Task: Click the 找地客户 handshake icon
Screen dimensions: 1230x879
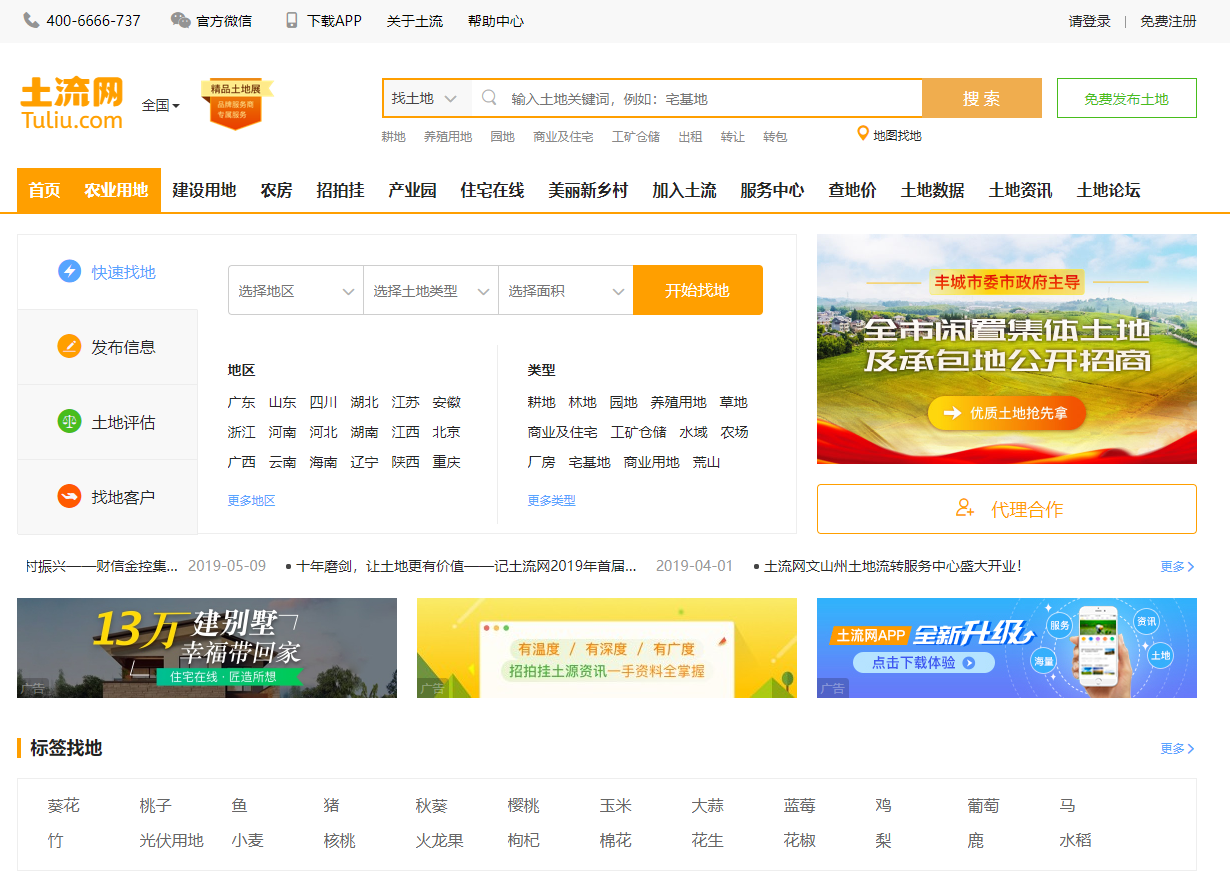Action: (69, 497)
